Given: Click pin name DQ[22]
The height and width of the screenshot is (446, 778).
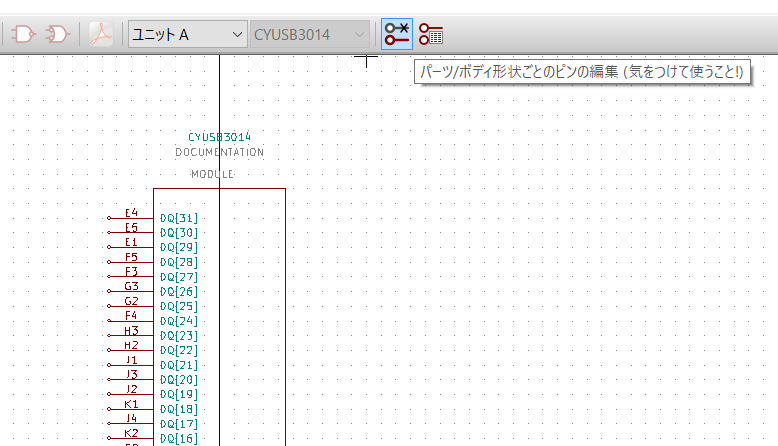Looking at the screenshot, I should click(x=179, y=350).
